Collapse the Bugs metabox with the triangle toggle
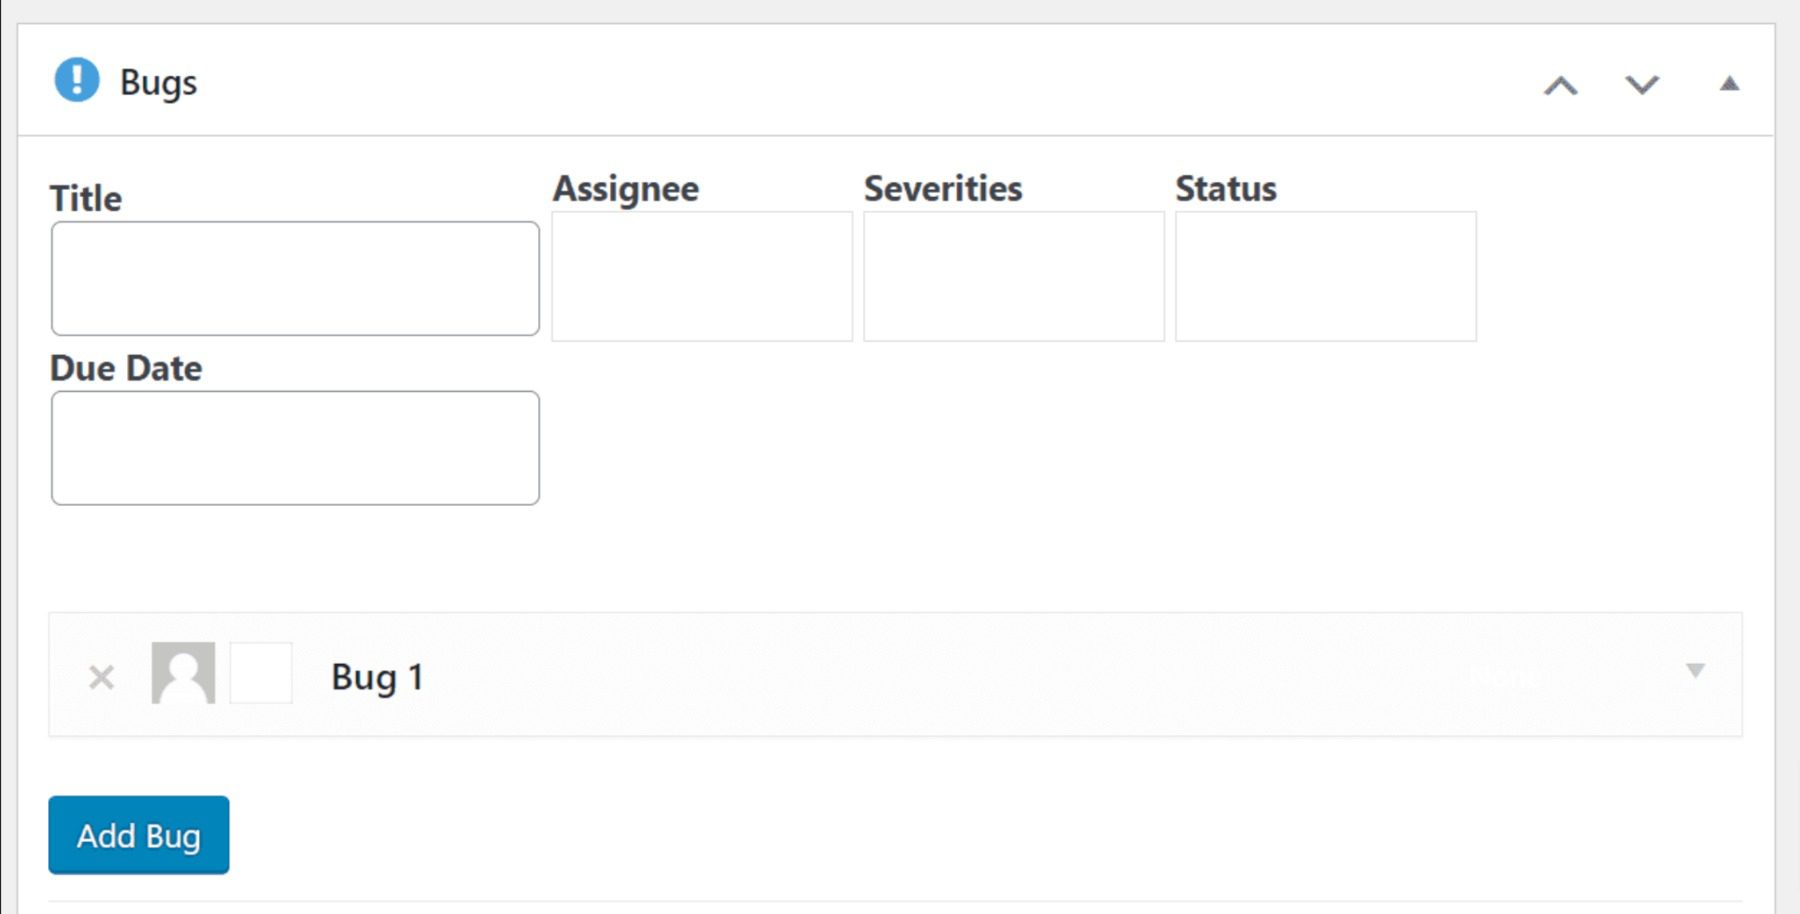 click(x=1727, y=84)
